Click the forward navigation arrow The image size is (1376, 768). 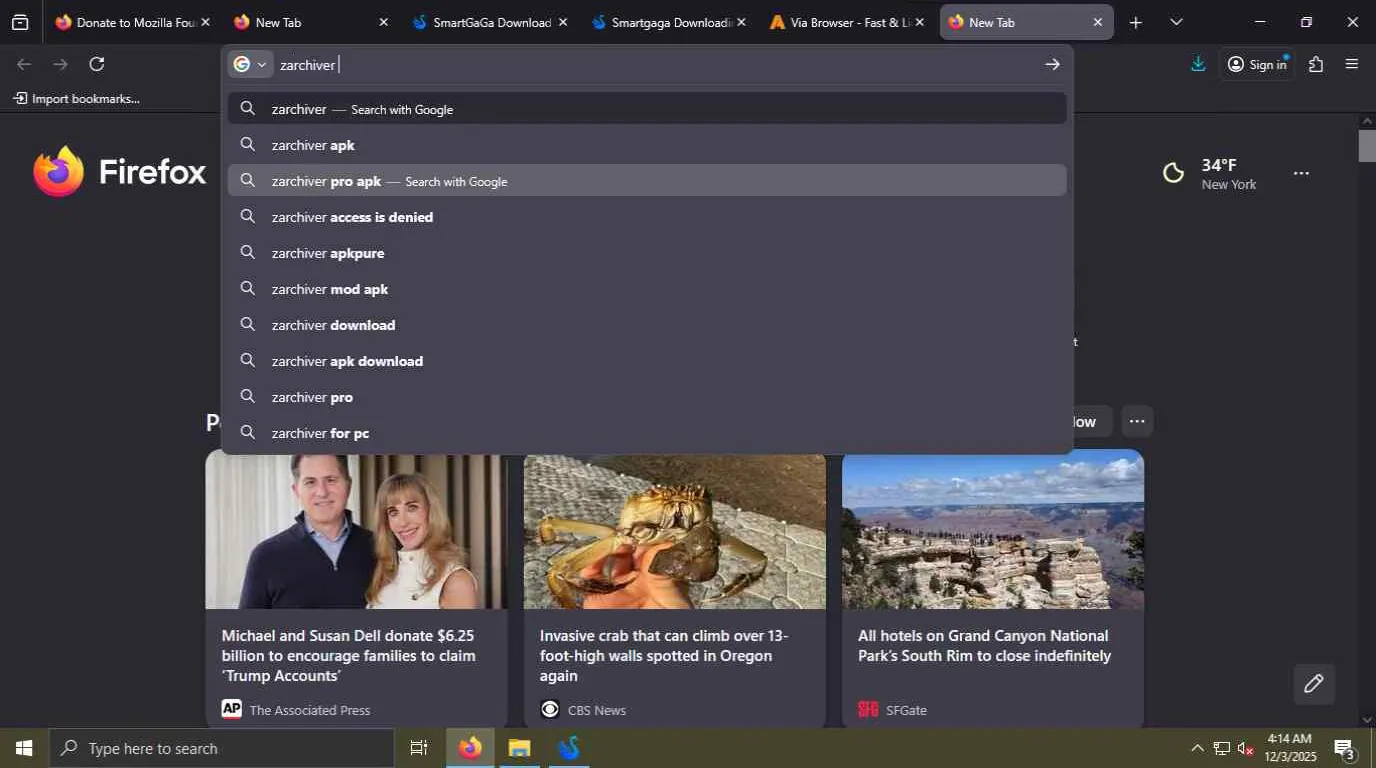coord(61,64)
